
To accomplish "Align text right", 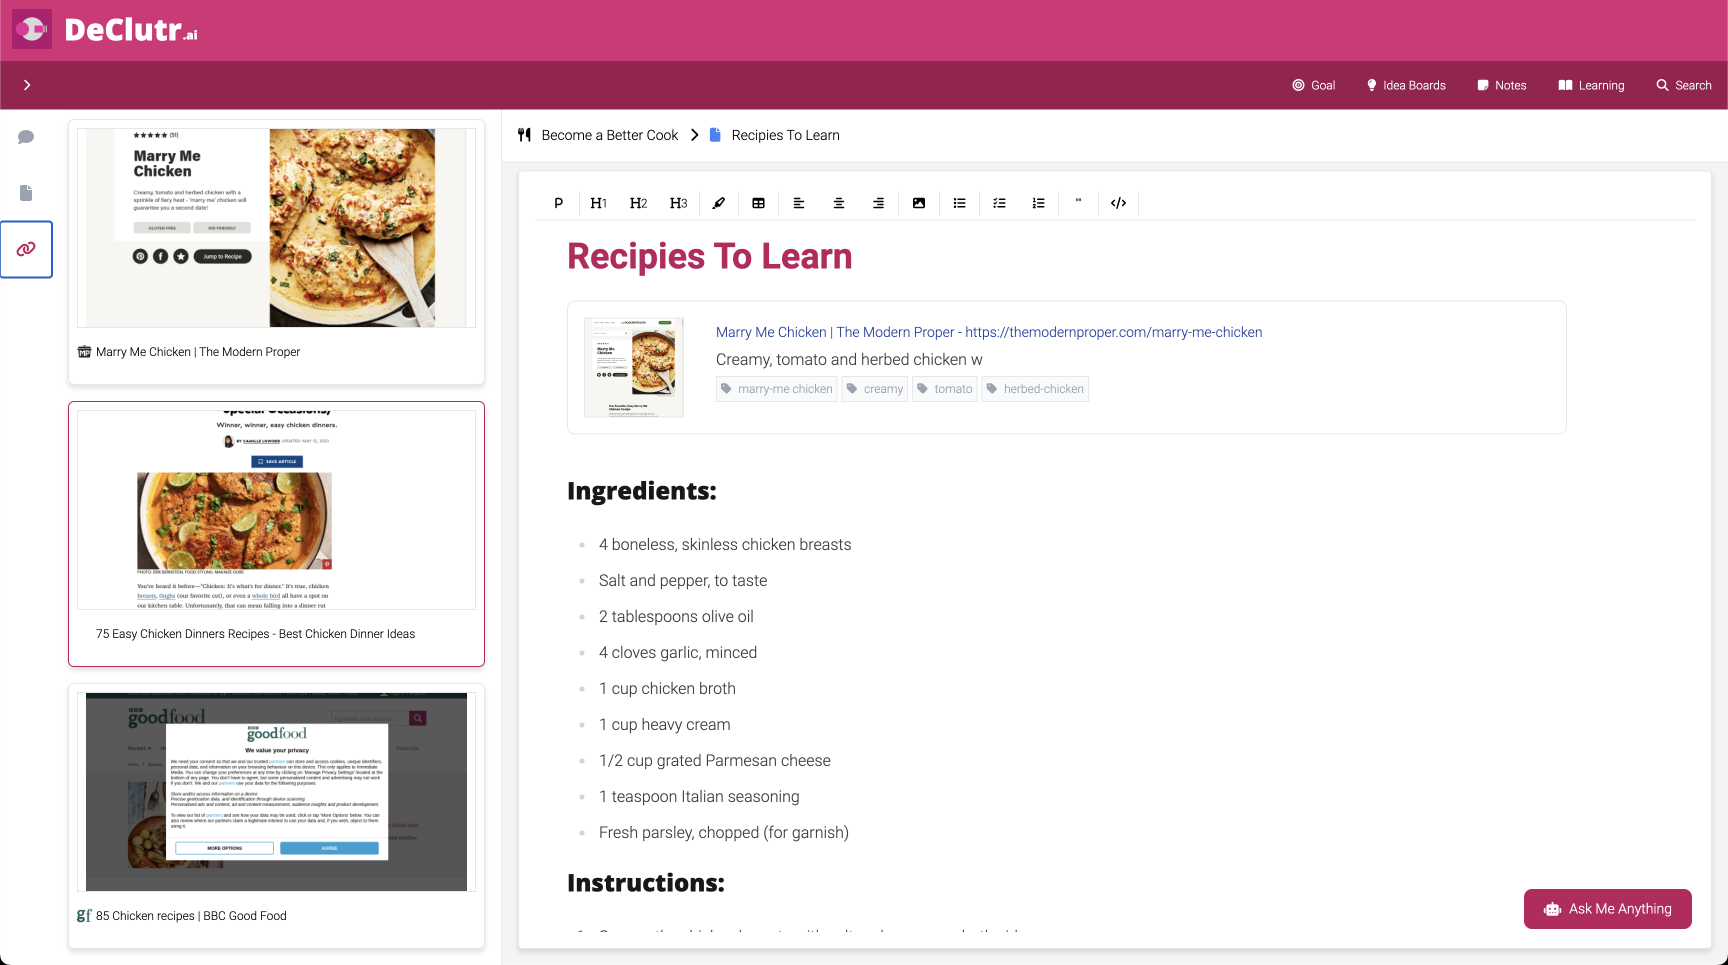I will pos(878,203).
